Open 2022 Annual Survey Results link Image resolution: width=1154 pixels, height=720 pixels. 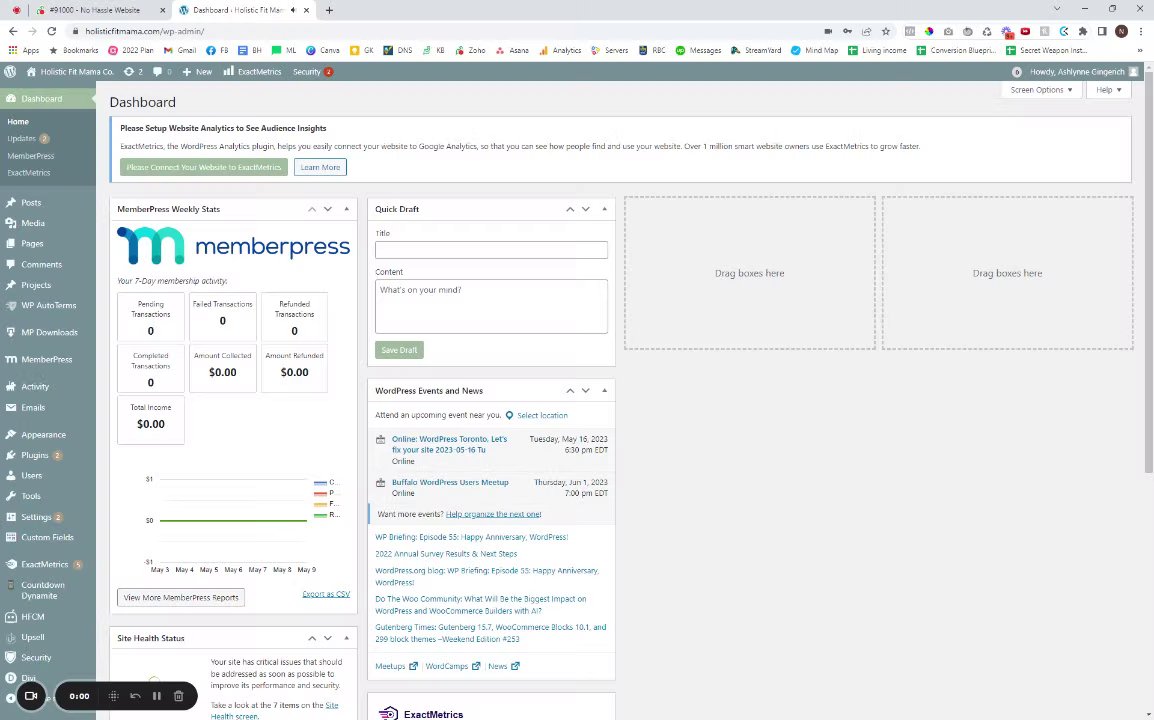click(446, 554)
